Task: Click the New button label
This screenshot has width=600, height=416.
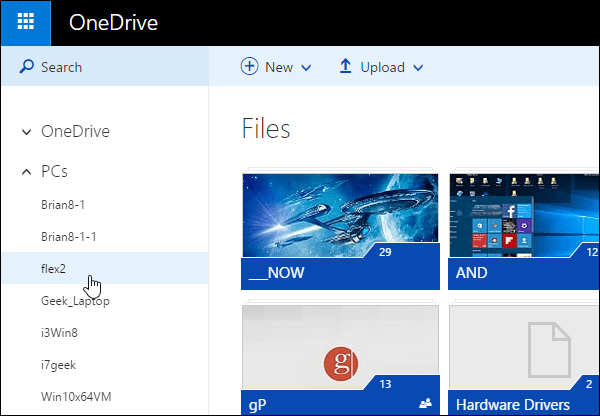Action: (x=279, y=67)
